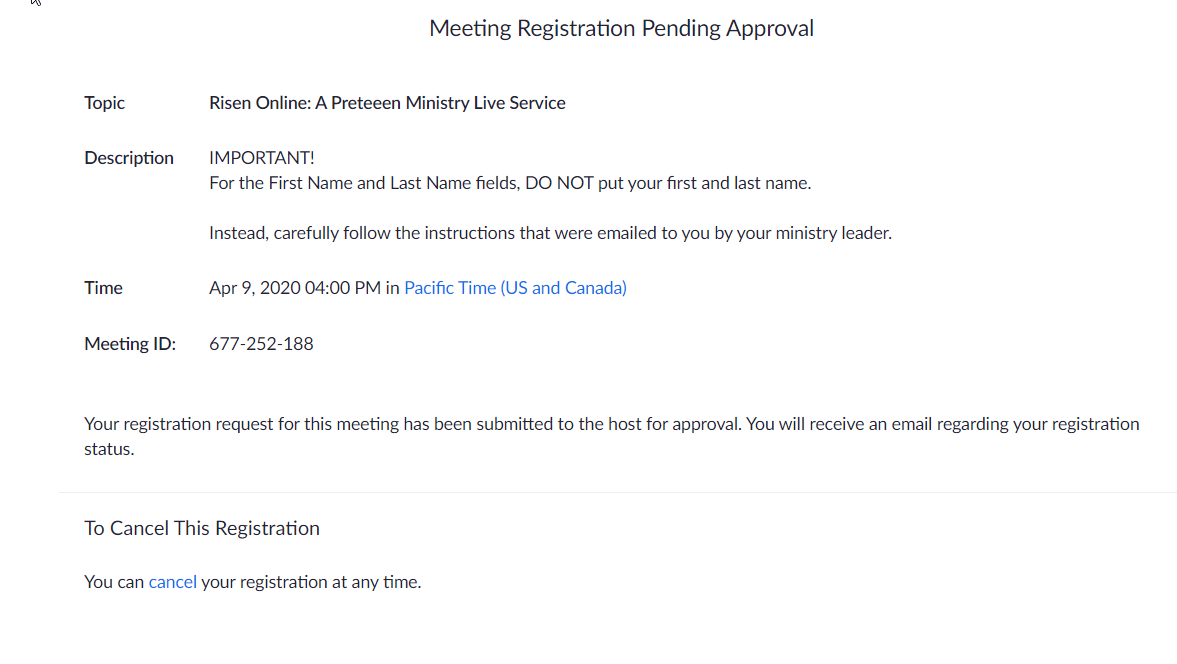
Task: Click the Time label
Action: 104,288
